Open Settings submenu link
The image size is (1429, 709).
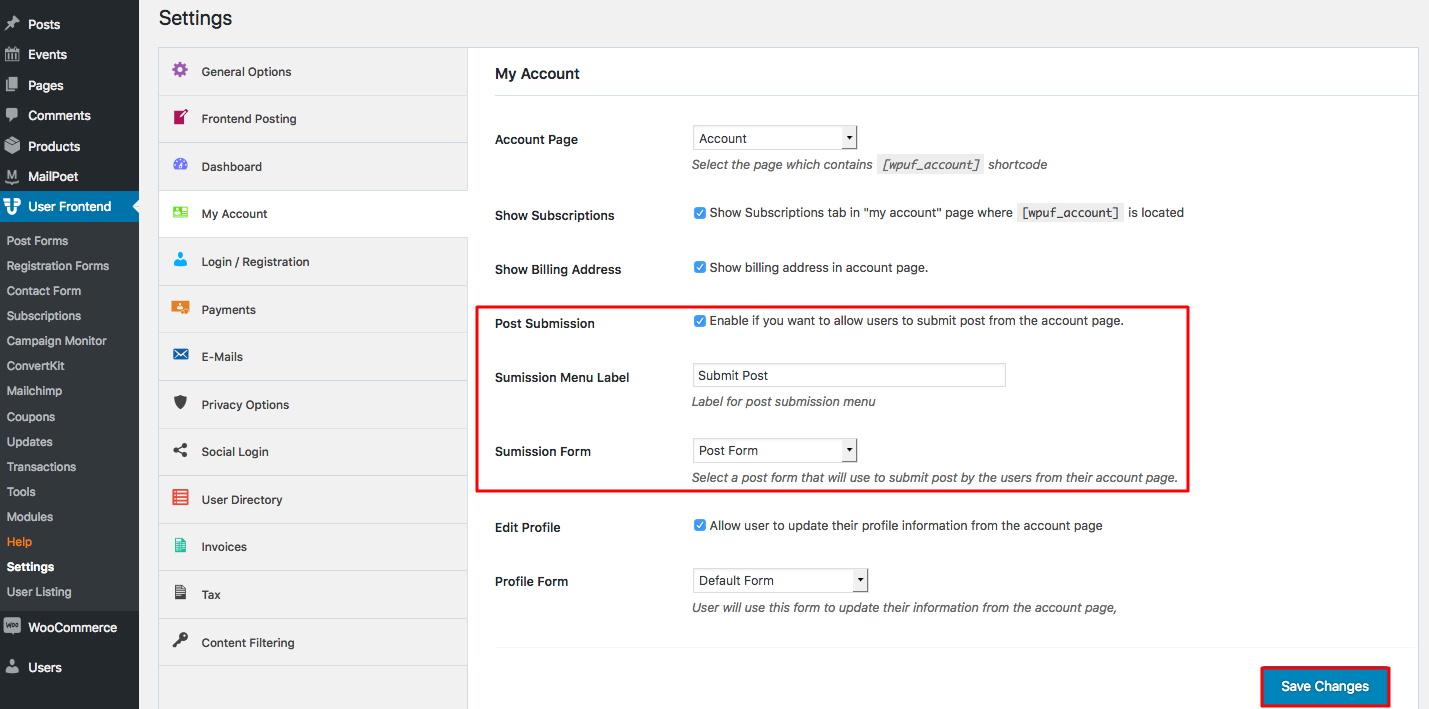tap(30, 567)
